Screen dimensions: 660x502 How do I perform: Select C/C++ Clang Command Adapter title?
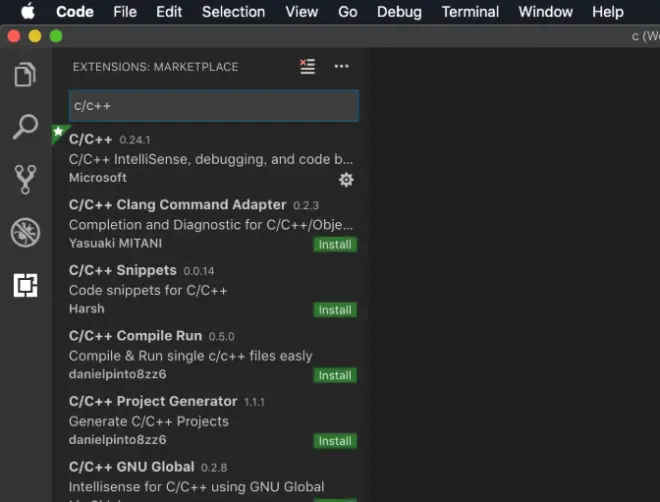point(178,205)
